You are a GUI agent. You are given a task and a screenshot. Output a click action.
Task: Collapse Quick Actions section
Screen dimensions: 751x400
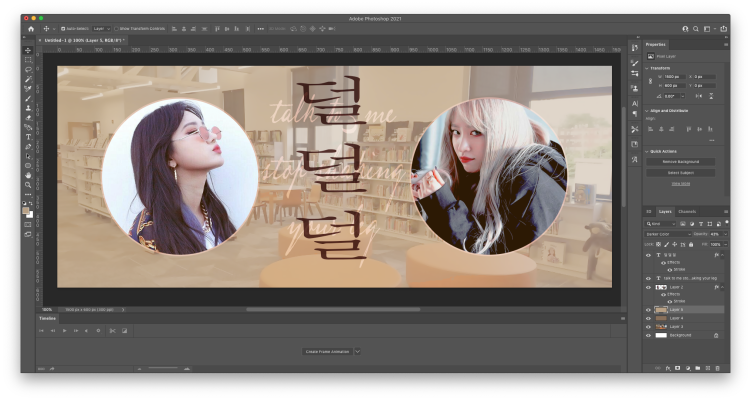point(647,151)
